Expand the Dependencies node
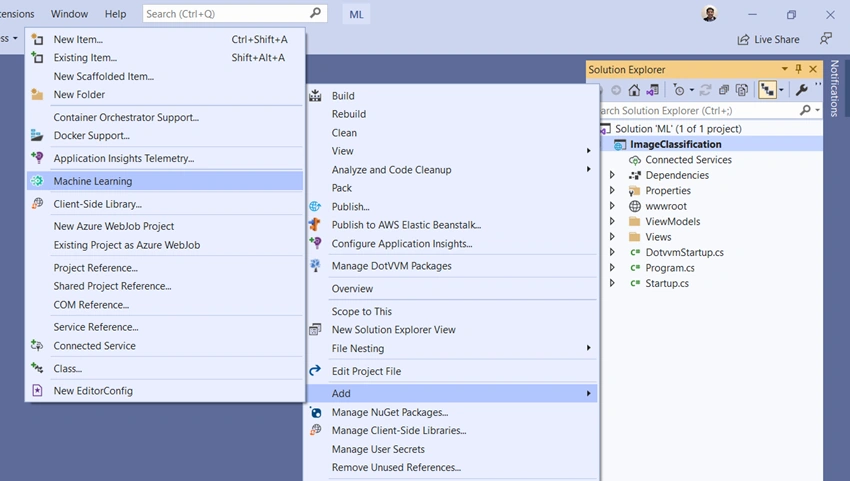Screen dimensions: 850x481 coord(612,175)
